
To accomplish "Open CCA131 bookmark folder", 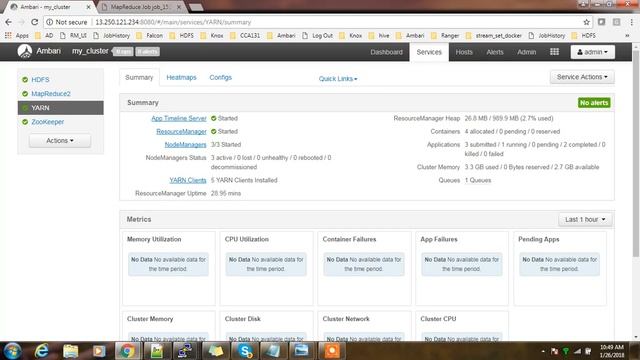I will tap(245, 36).
